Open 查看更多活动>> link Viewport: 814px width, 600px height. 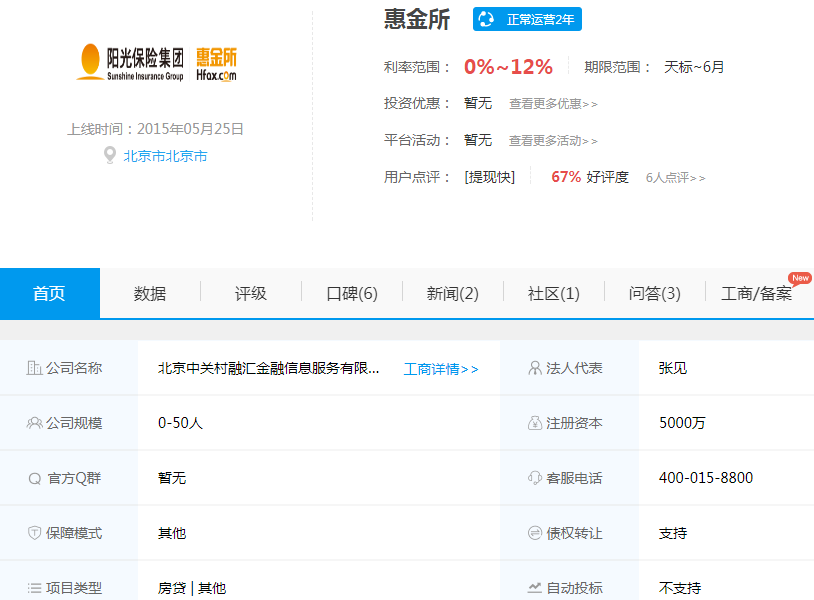[x=553, y=141]
